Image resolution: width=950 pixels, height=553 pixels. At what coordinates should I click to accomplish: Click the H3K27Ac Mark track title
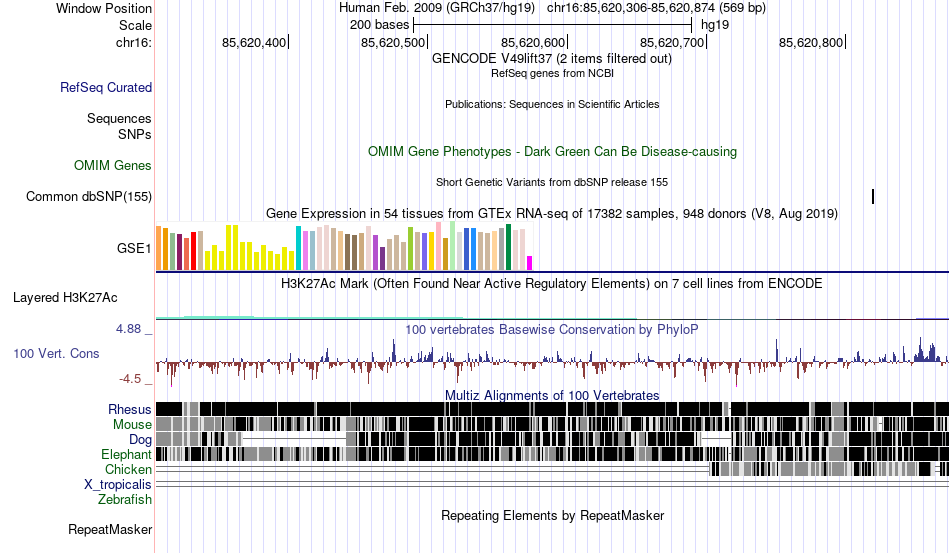point(552,283)
